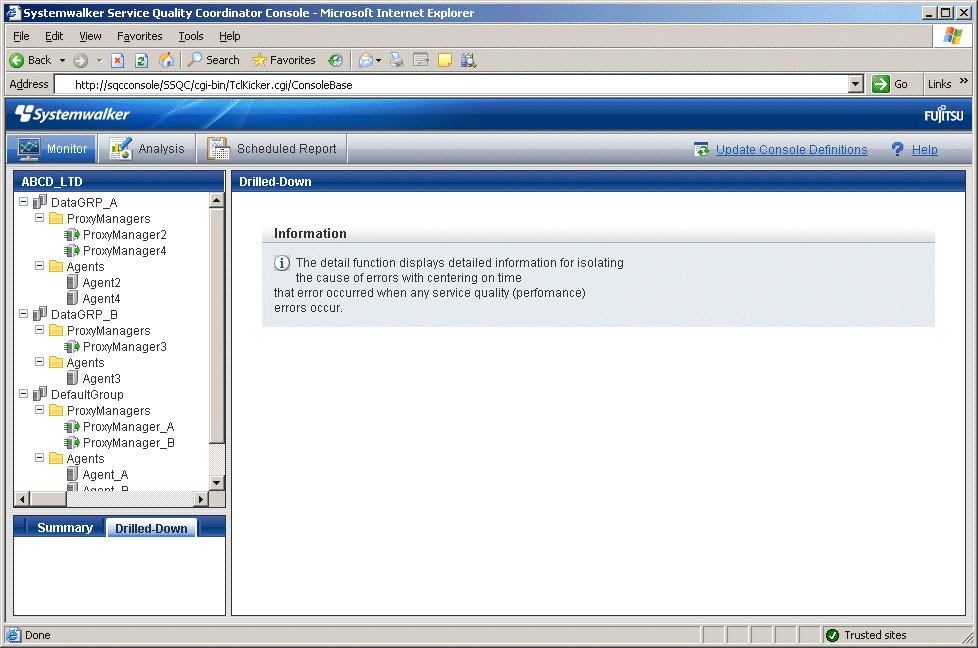Image resolution: width=978 pixels, height=648 pixels.
Task: Switch to the Drilled-Down tab
Action: [151, 528]
